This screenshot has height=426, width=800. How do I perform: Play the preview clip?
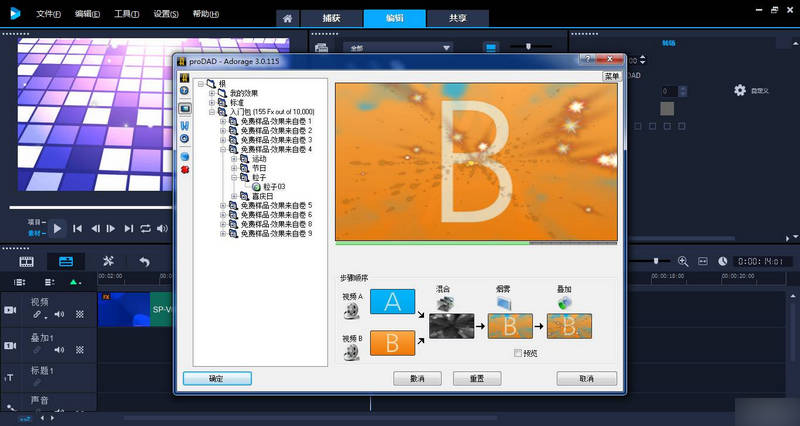(57, 229)
